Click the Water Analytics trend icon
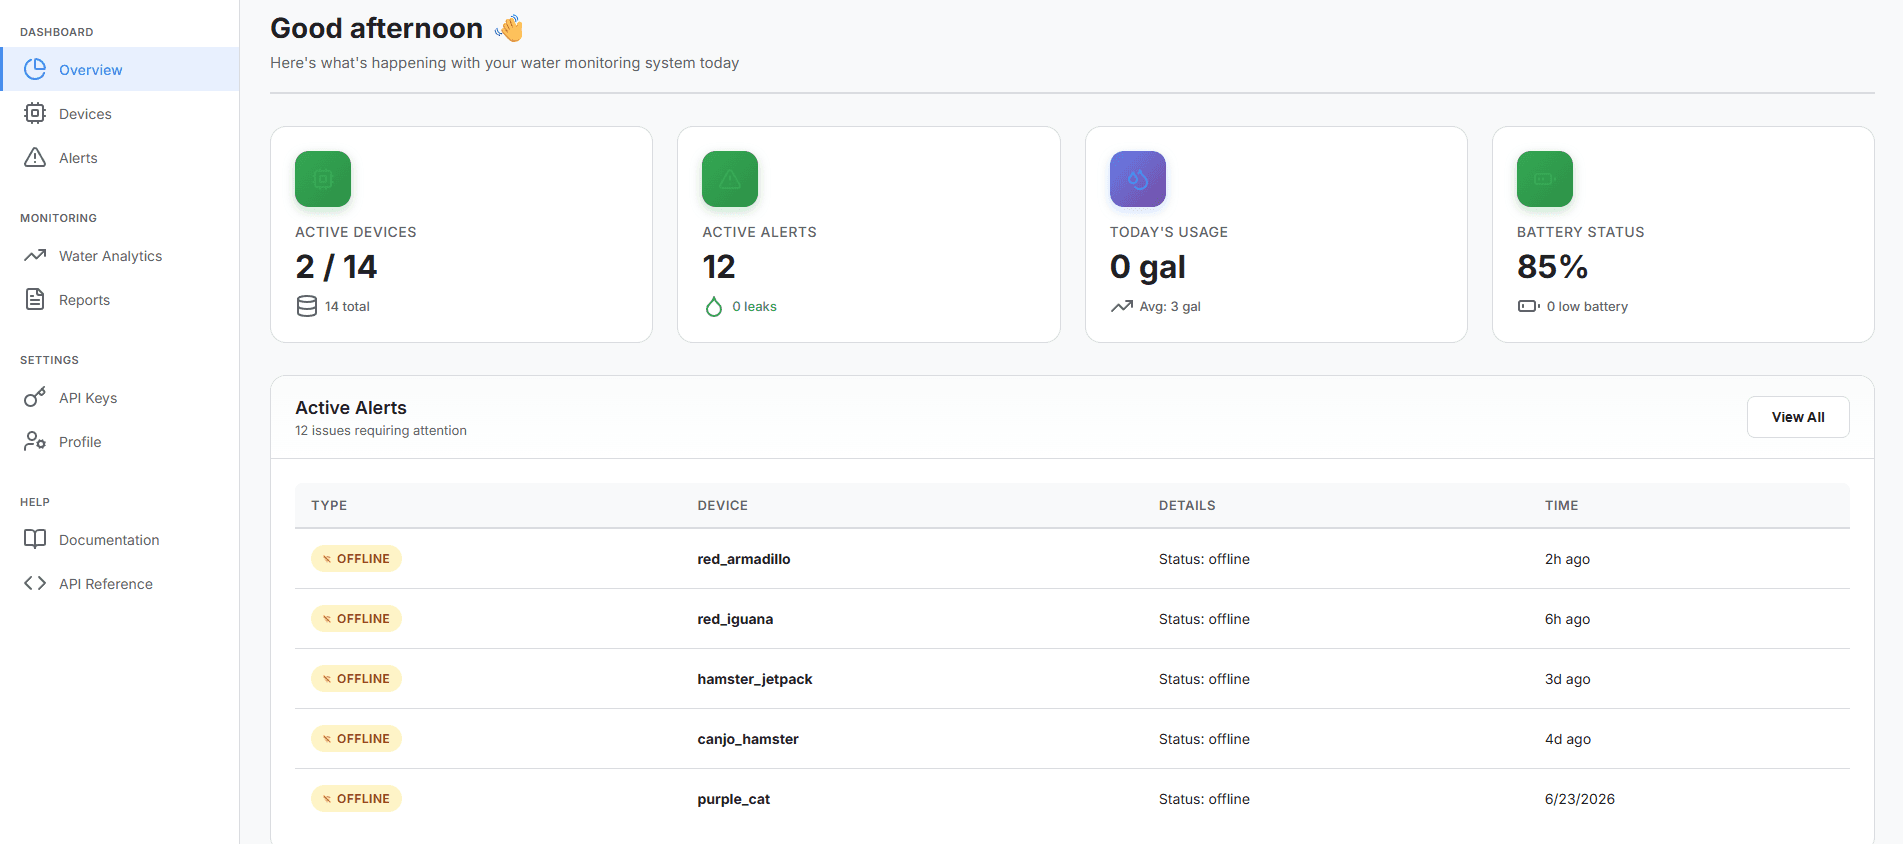The image size is (1903, 844). [x=35, y=255]
